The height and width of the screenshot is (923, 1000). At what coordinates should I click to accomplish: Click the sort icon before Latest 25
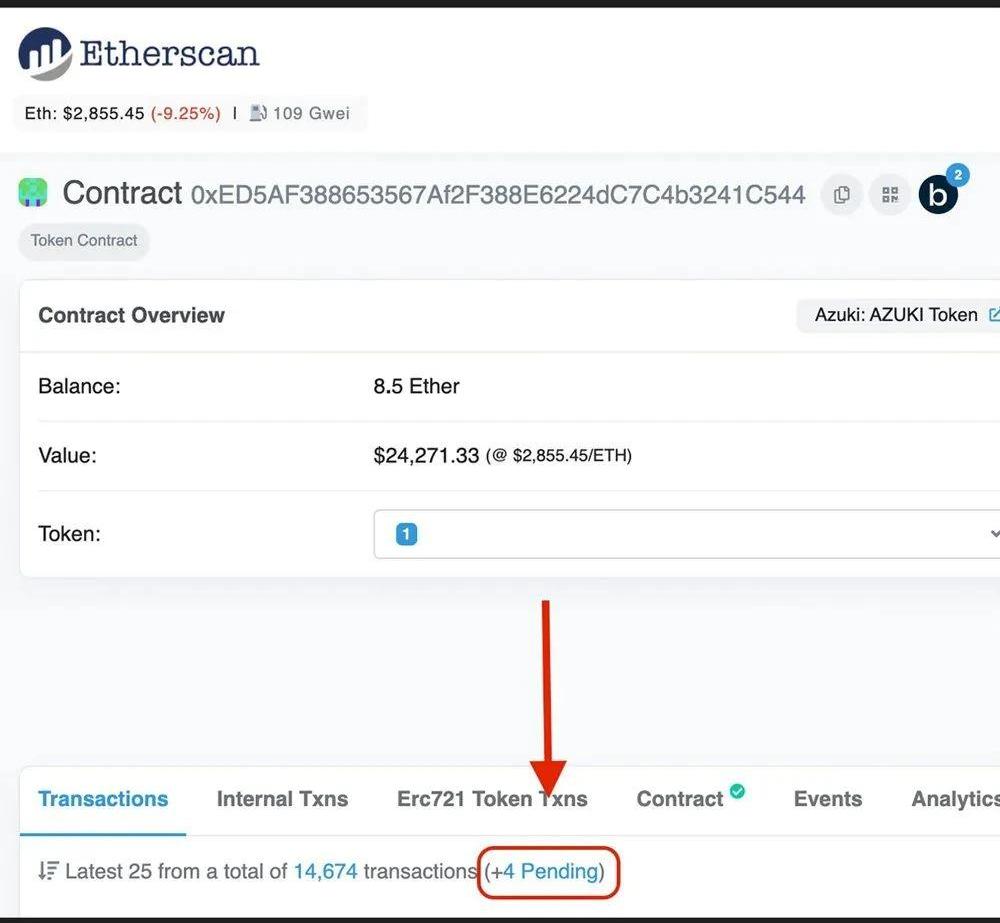coord(48,871)
